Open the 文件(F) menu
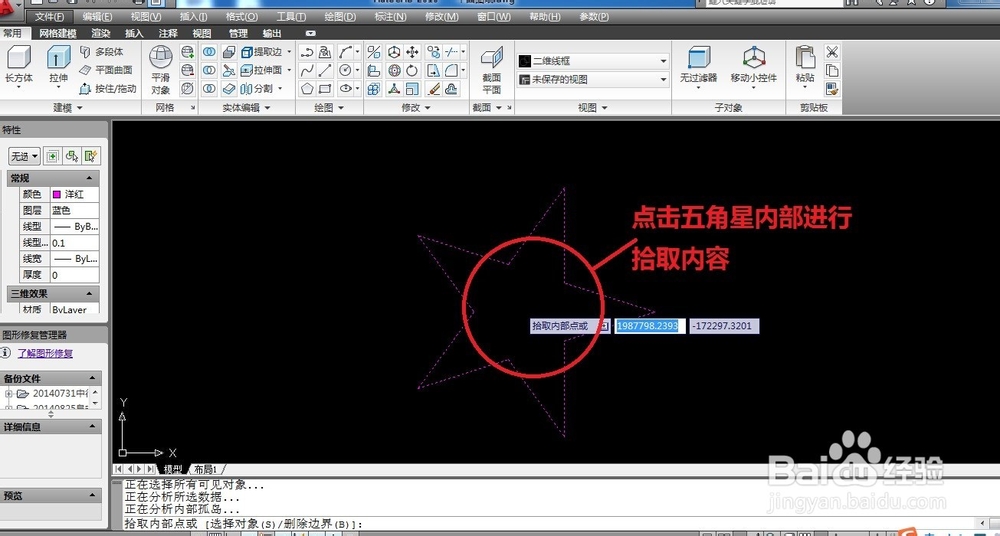Viewport: 1000px width, 536px height. pos(49,17)
